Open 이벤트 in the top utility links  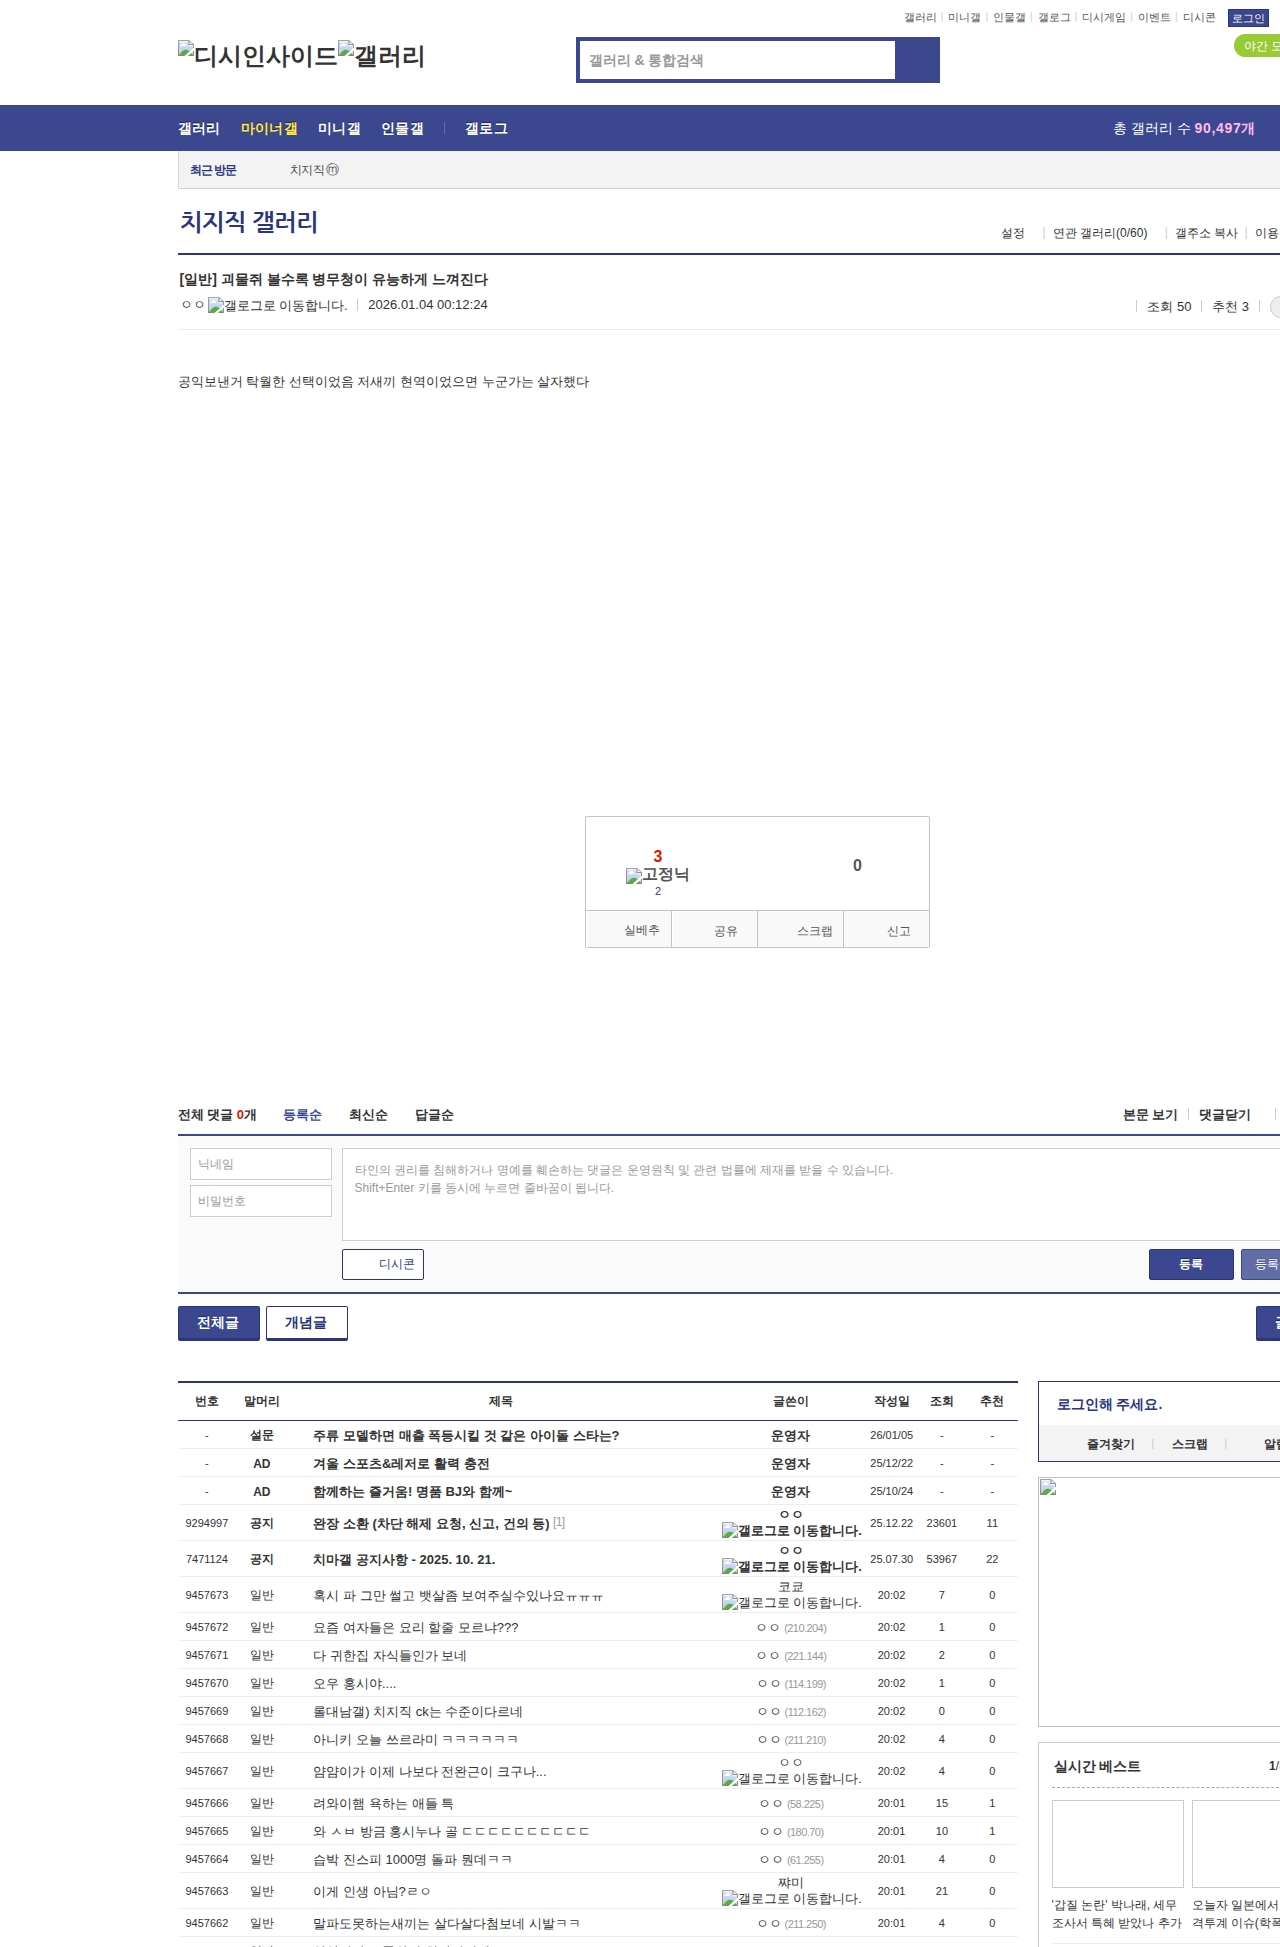1154,18
